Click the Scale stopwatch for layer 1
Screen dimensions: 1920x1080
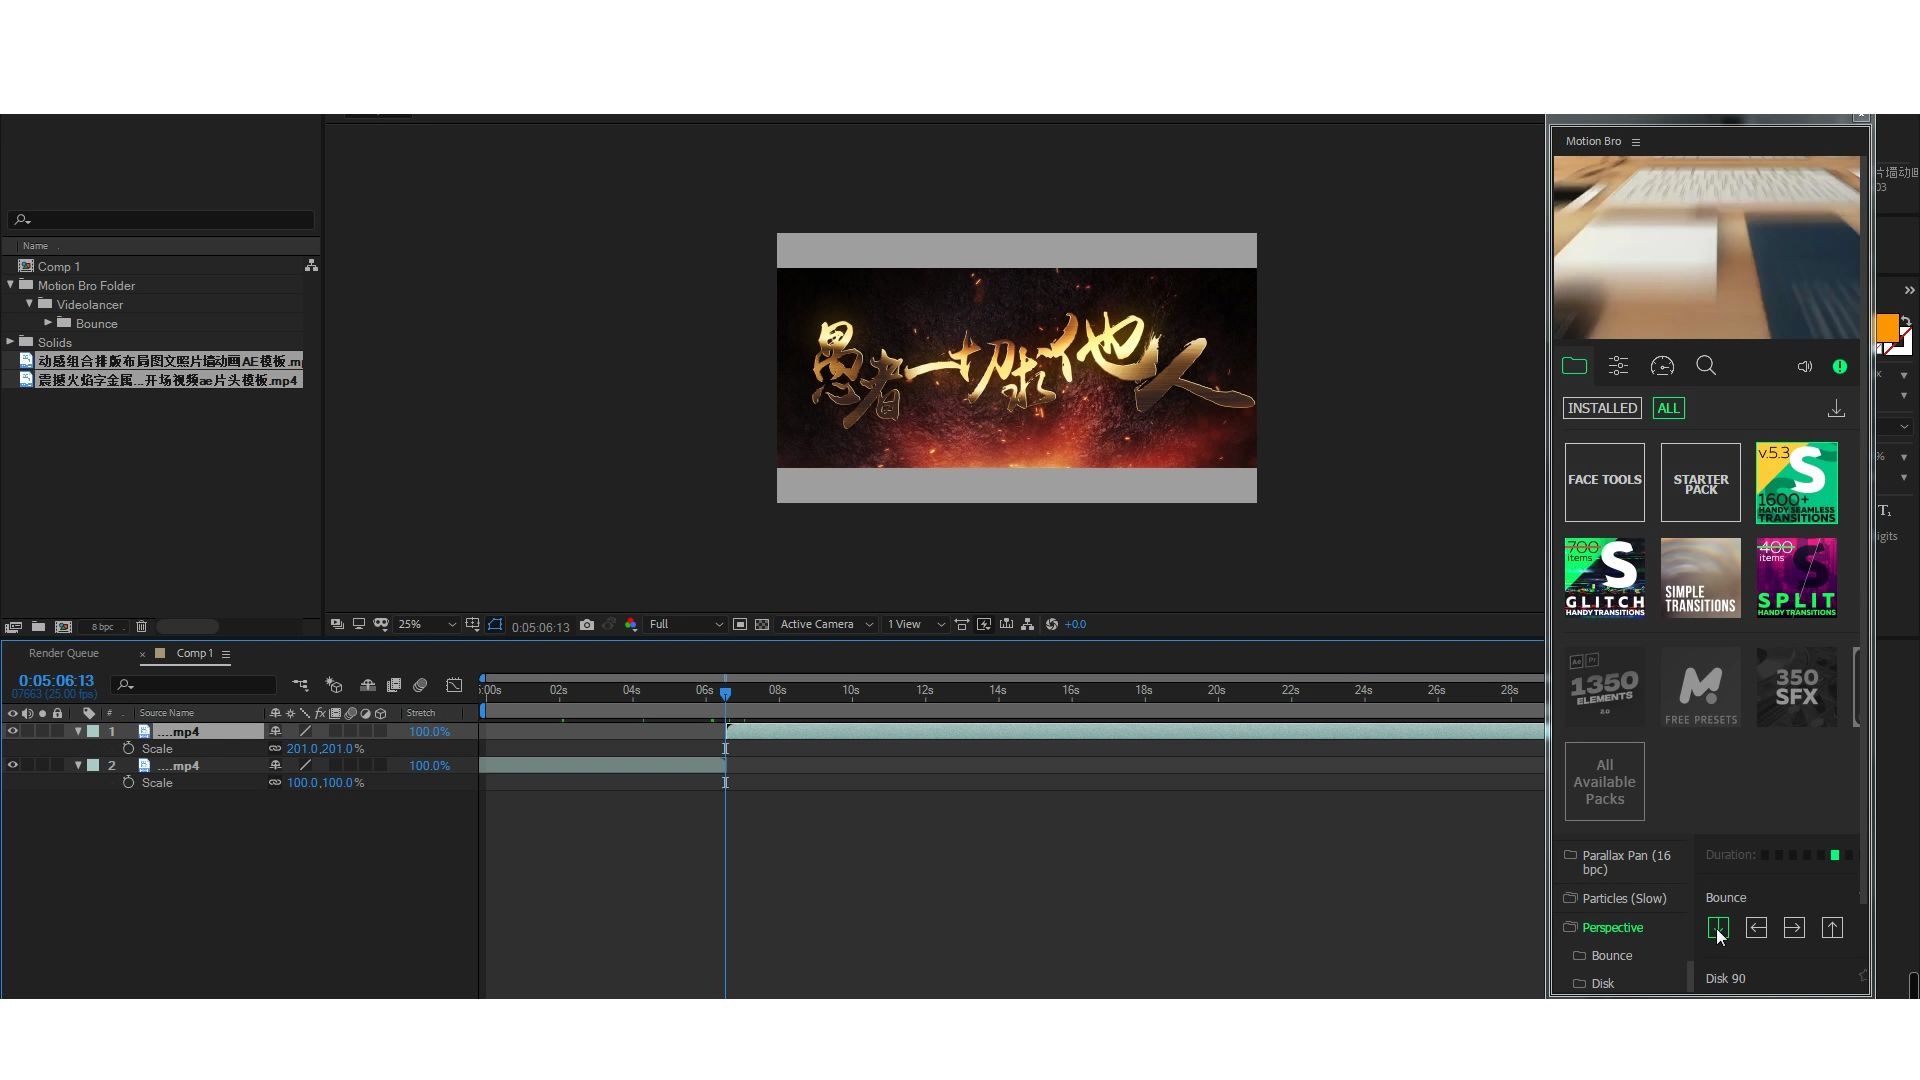click(129, 748)
